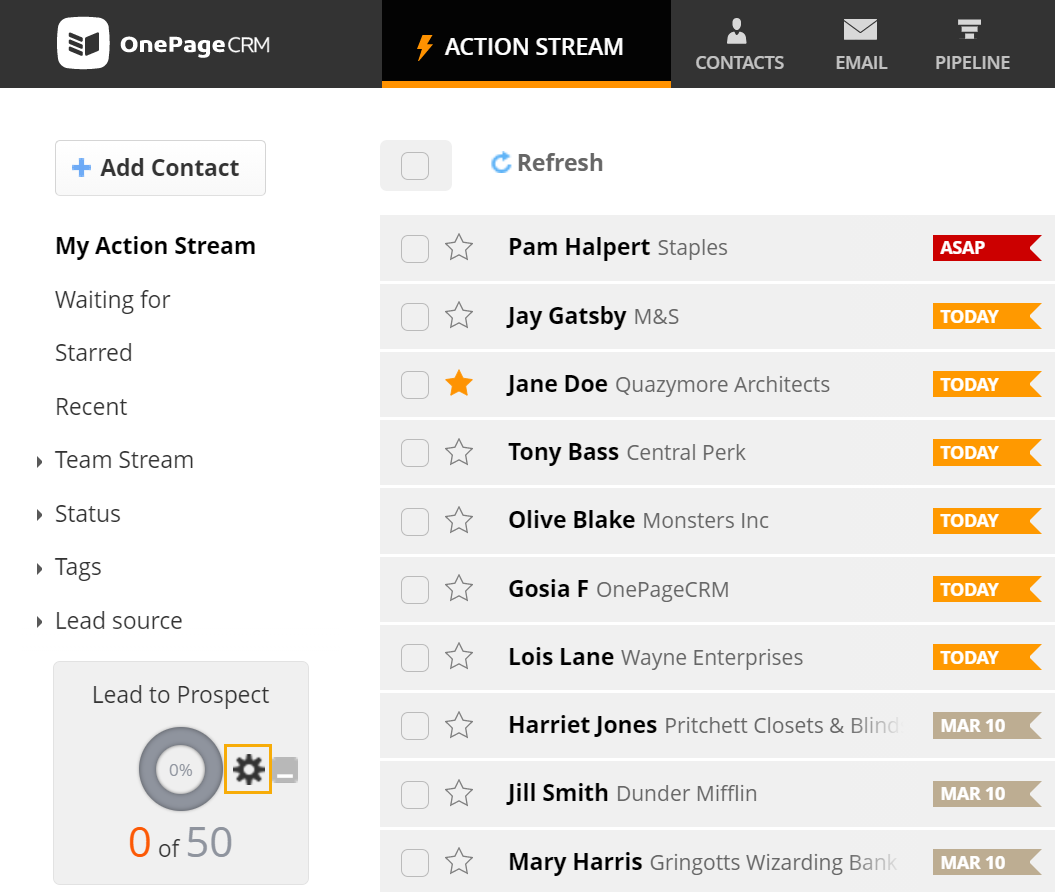Open the Email envelope icon
The width and height of the screenshot is (1055, 892).
click(861, 30)
